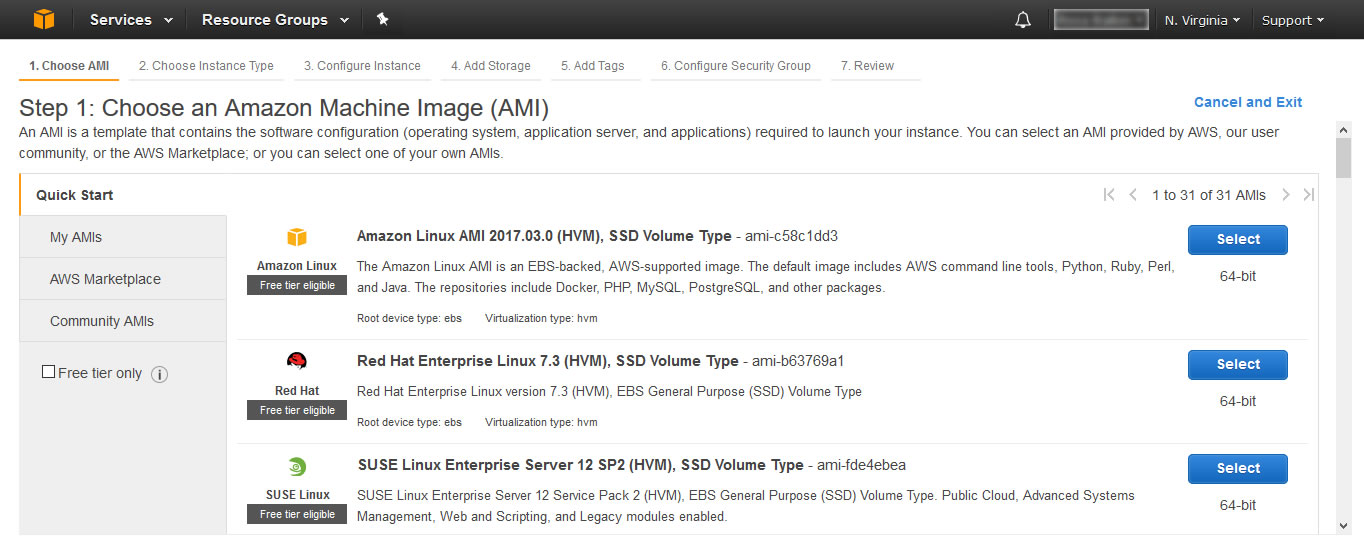Screen dimensions: 1364x560
Task: Click Amazon Linux Free tier eligible badge
Action: (297, 286)
